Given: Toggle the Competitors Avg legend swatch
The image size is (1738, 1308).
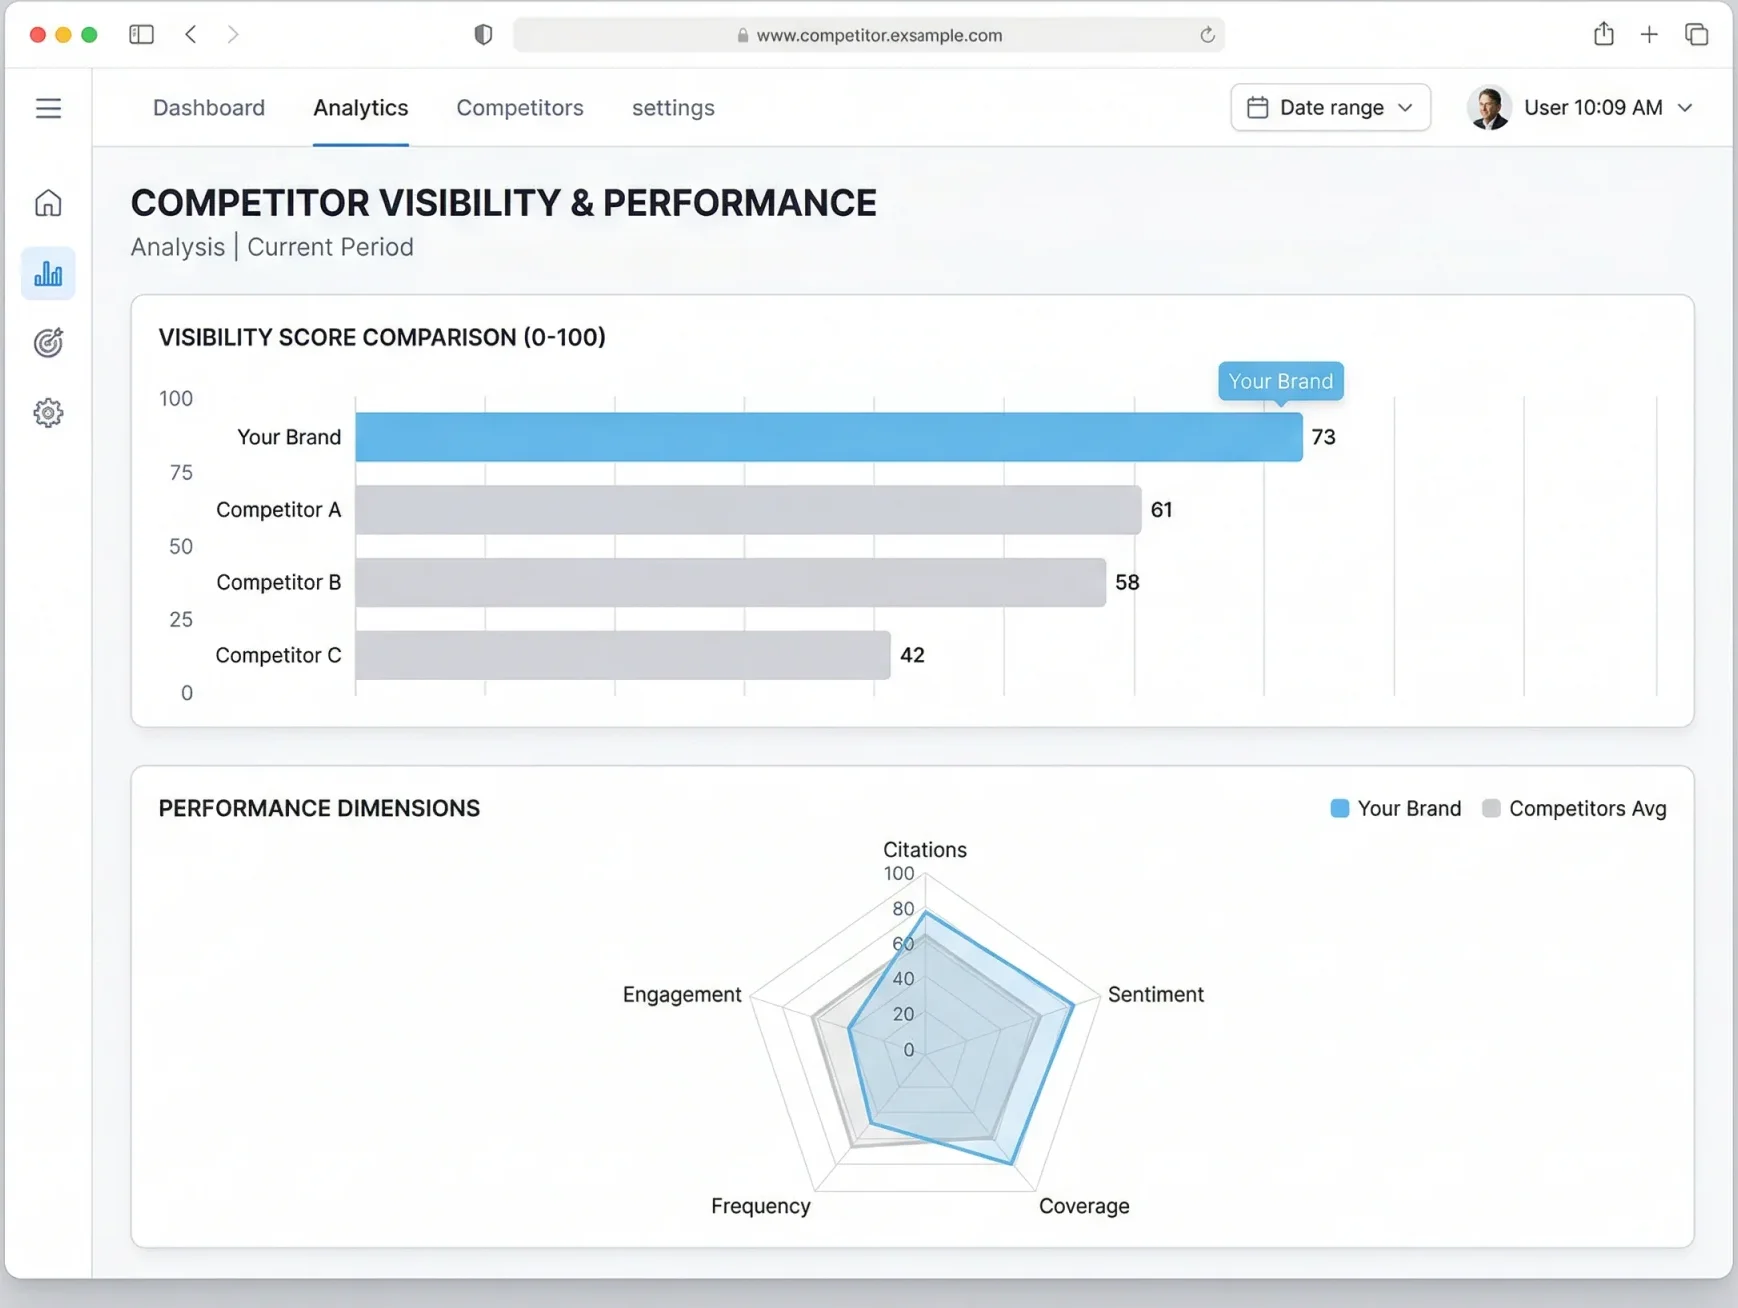Looking at the screenshot, I should pos(1491,808).
